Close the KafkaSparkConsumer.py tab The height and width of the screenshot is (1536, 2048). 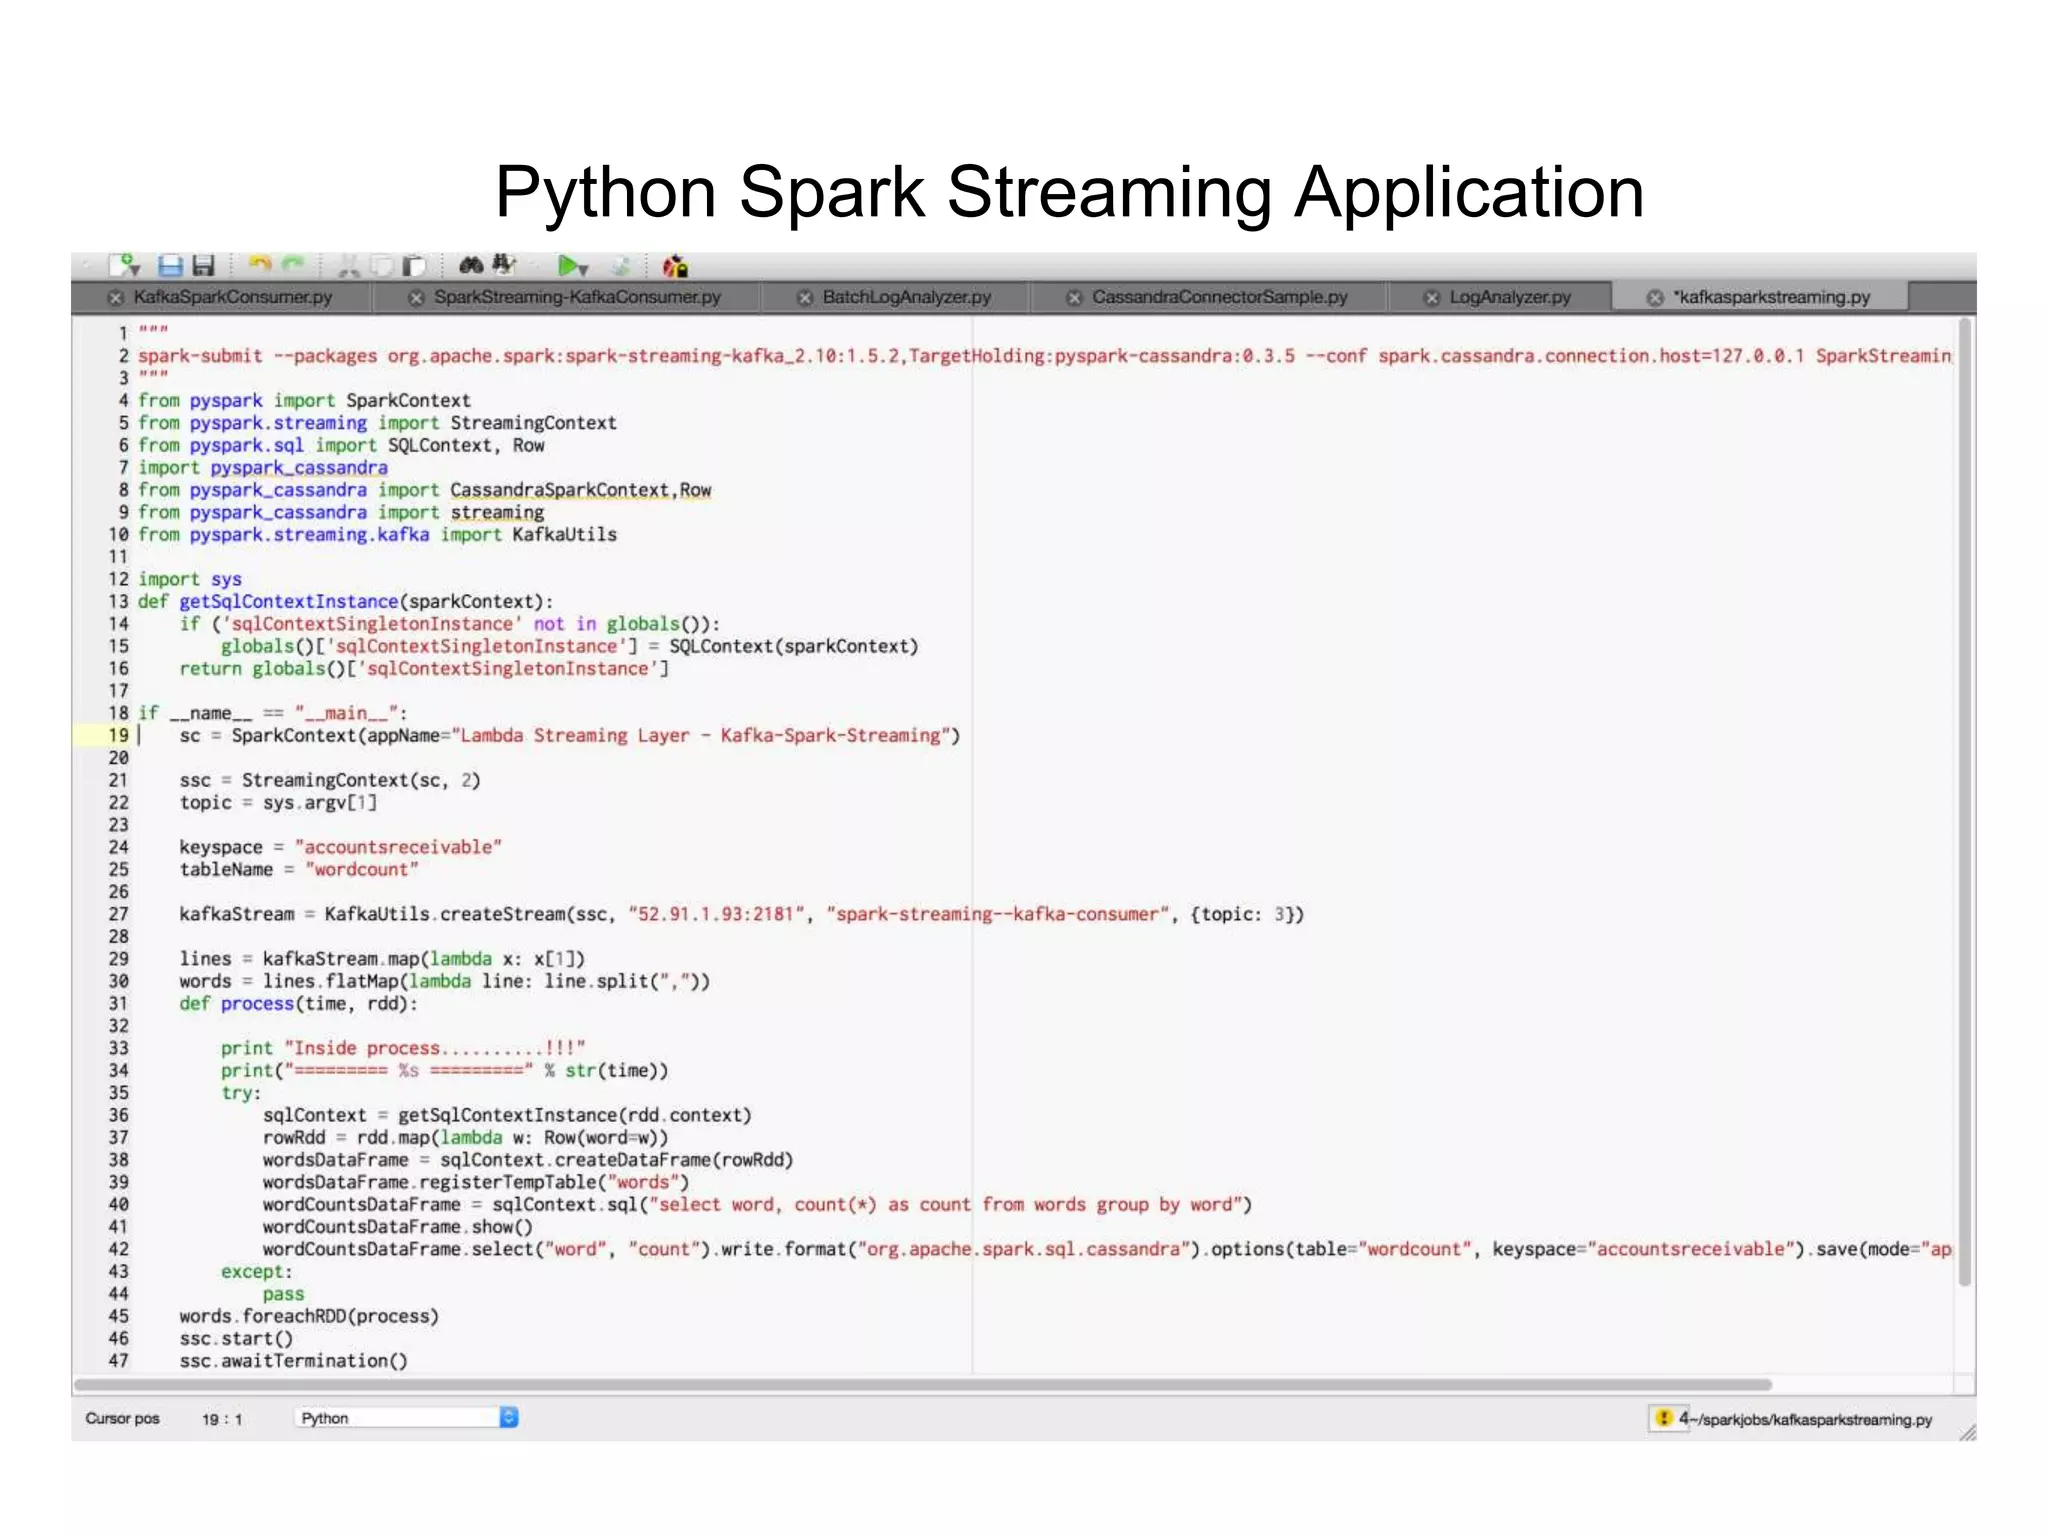pos(116,298)
